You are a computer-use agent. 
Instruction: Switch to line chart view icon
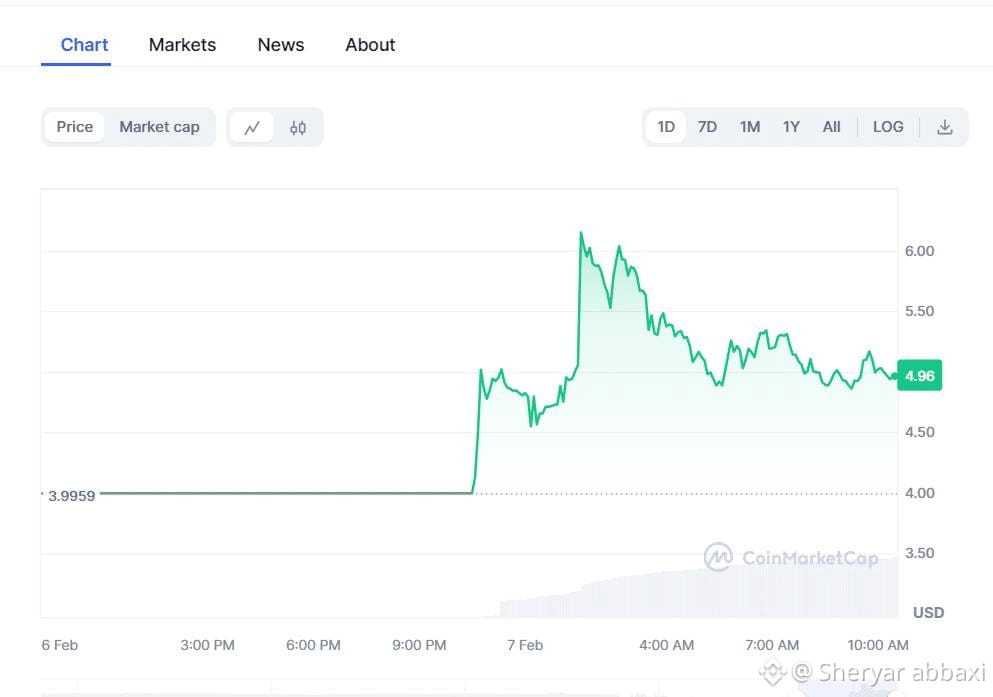tap(251, 127)
